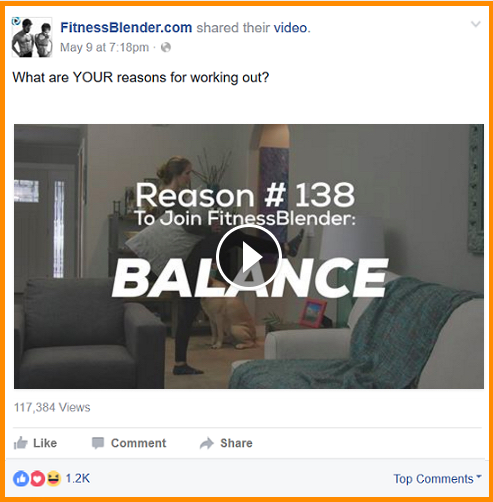
Task: Open post options chevron menu
Action: [x=475, y=24]
